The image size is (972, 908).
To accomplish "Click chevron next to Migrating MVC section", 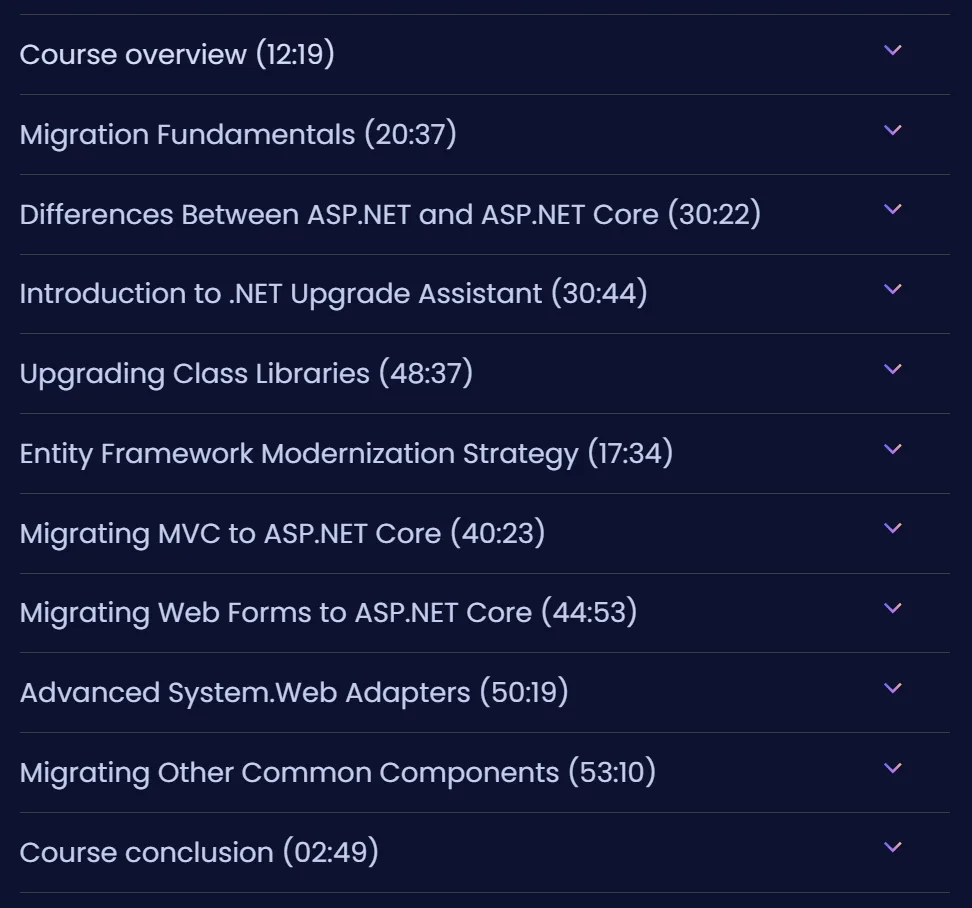I will tap(892, 529).
